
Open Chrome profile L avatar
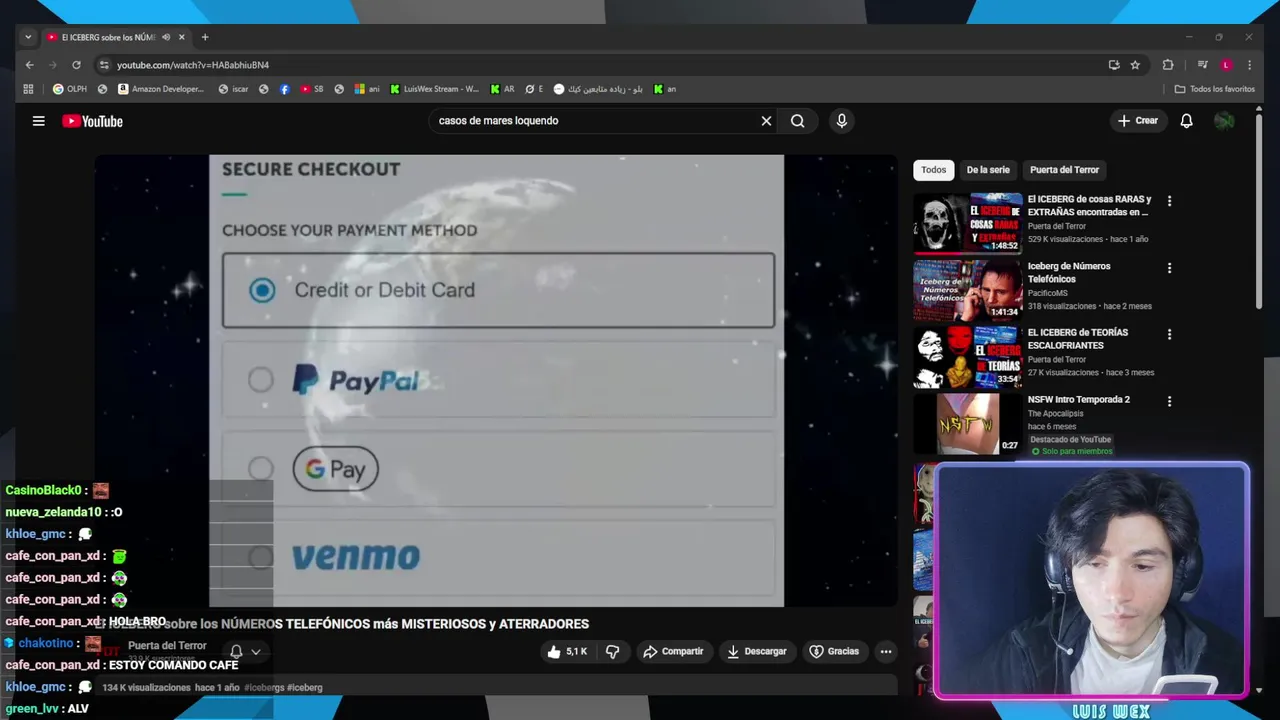[x=1226, y=65]
